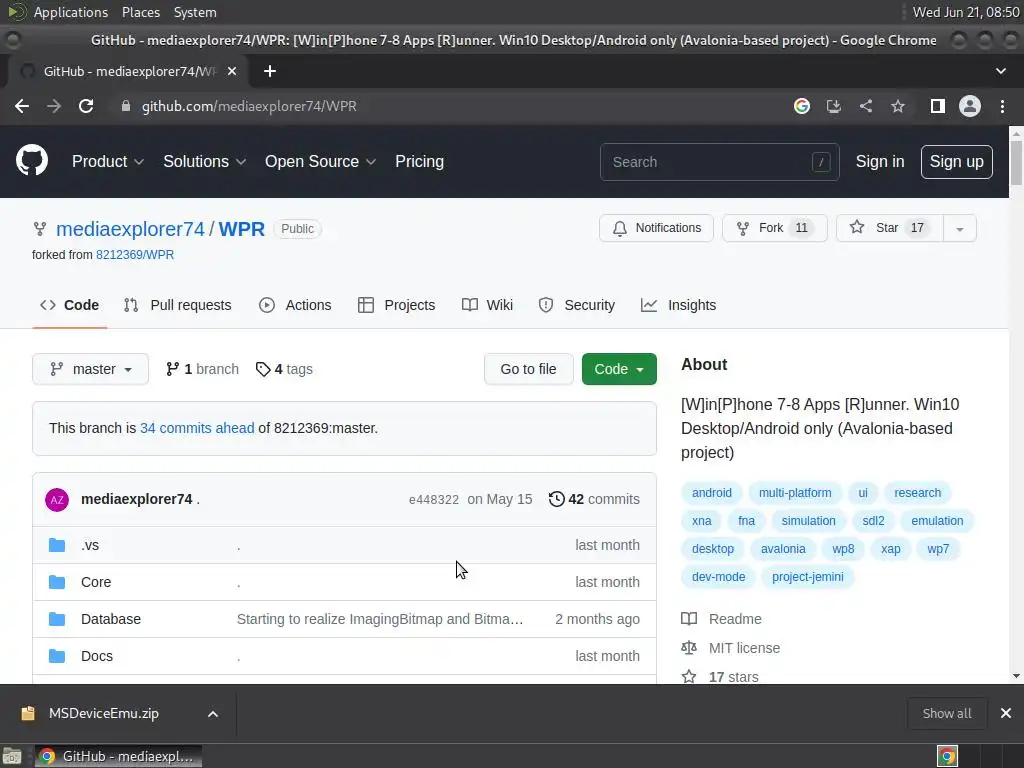
Task: Open the master branch dropdown
Action: click(90, 369)
